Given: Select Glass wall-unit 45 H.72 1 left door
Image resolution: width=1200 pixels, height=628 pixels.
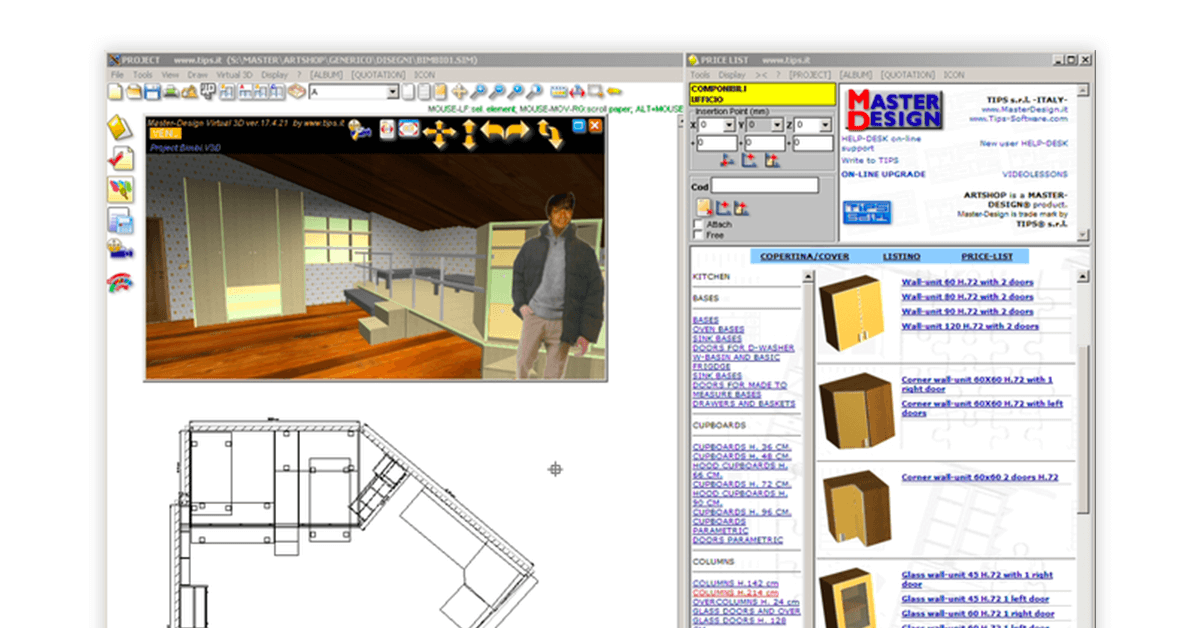Looking at the screenshot, I should (x=975, y=599).
